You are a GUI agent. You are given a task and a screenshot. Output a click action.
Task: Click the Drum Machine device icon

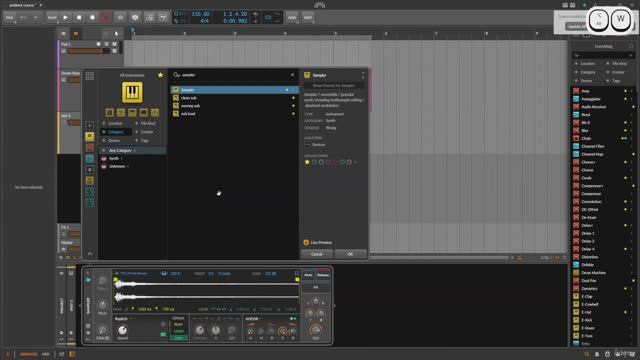coord(576,273)
